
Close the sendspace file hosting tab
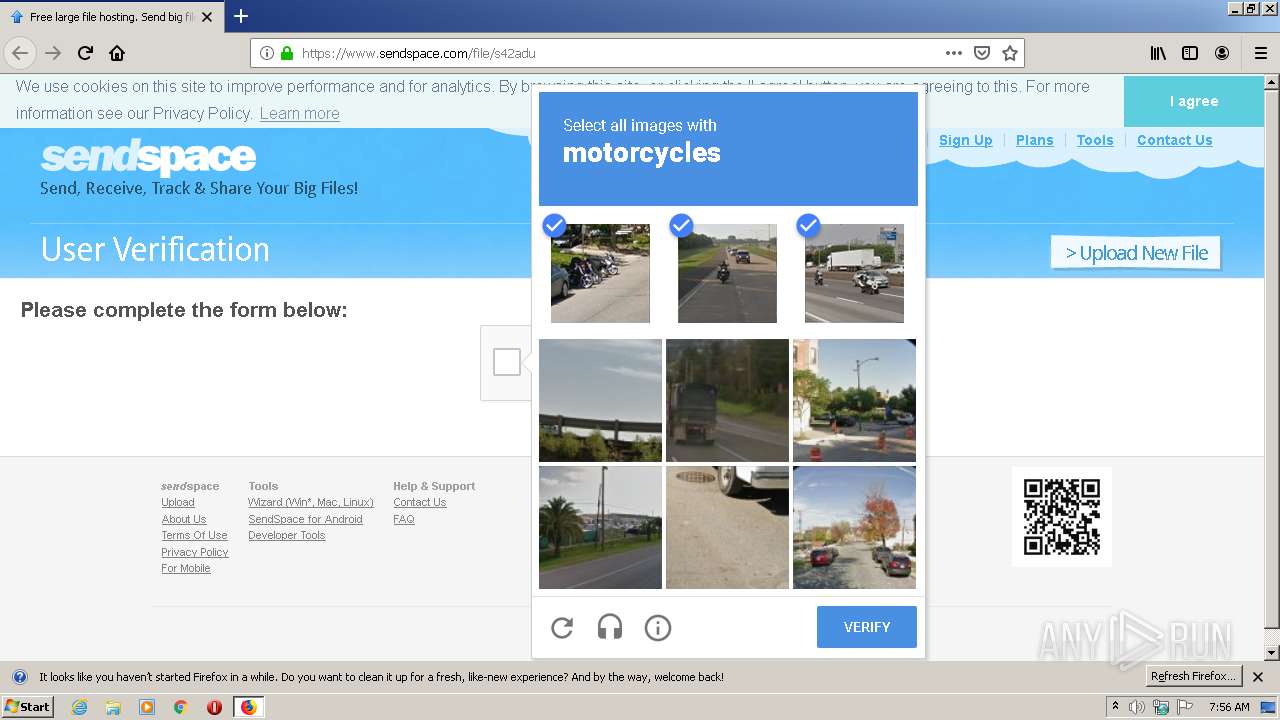pos(207,17)
